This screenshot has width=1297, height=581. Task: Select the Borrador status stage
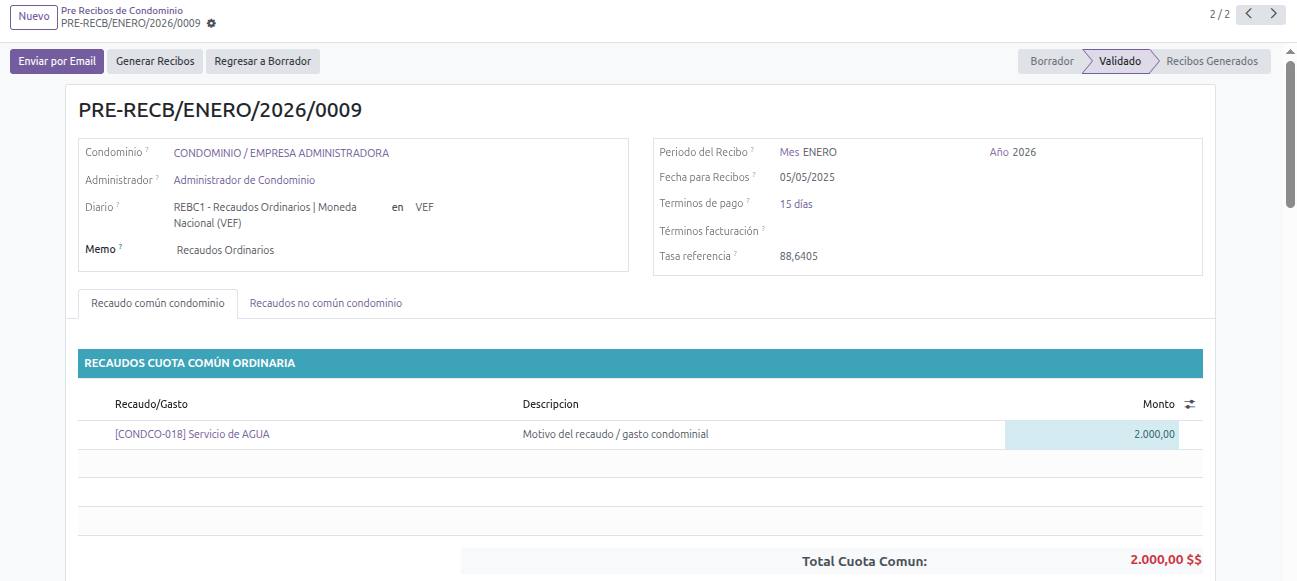pyautogui.click(x=1051, y=61)
